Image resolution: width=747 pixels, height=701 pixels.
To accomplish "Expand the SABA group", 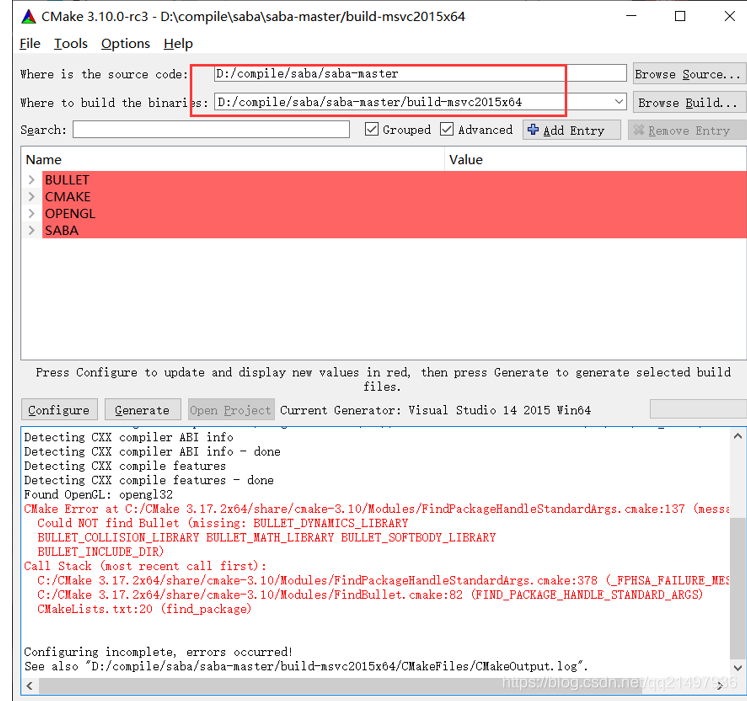I will (31, 230).
